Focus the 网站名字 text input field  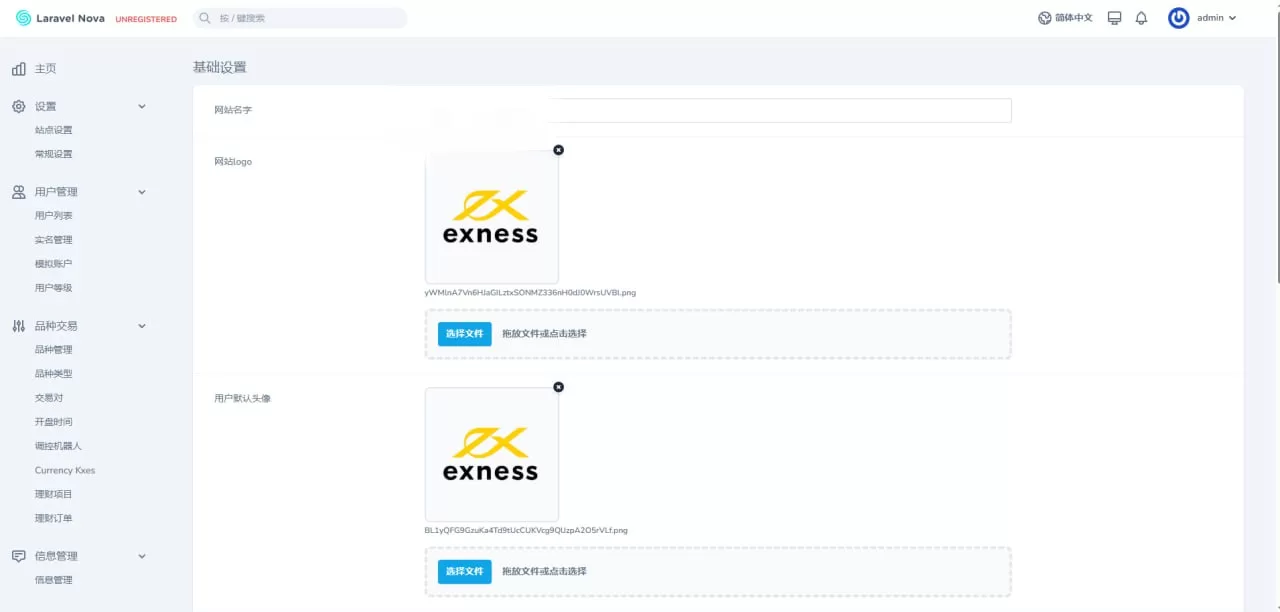tap(780, 110)
